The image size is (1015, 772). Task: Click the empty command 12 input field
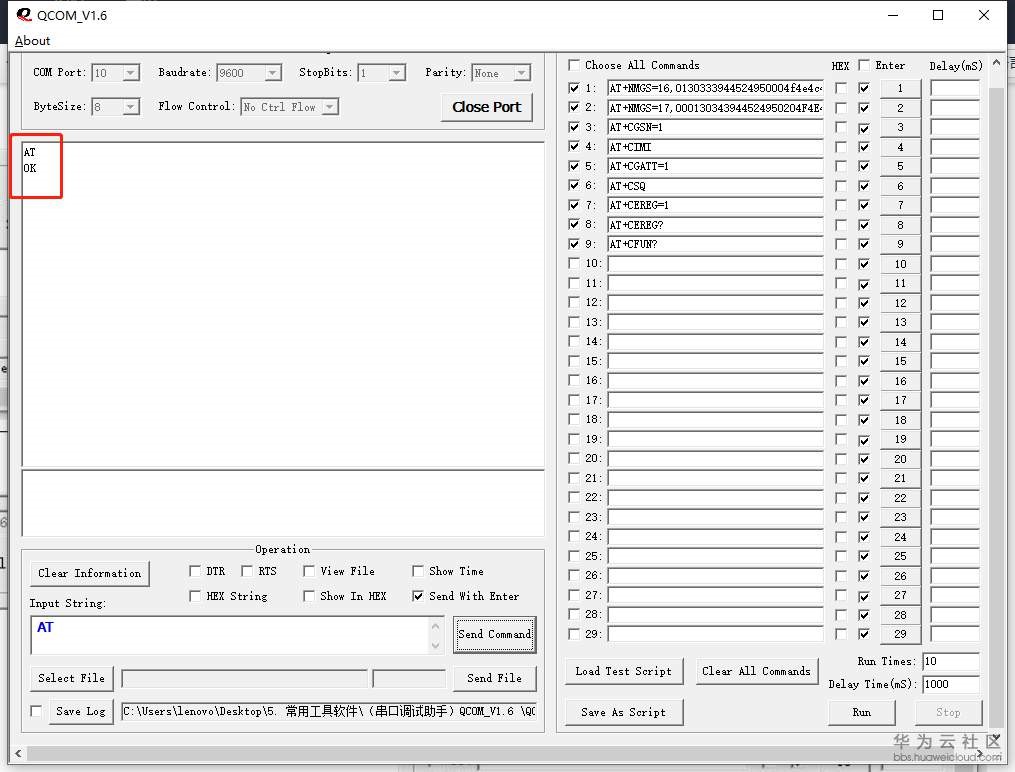[x=715, y=303]
